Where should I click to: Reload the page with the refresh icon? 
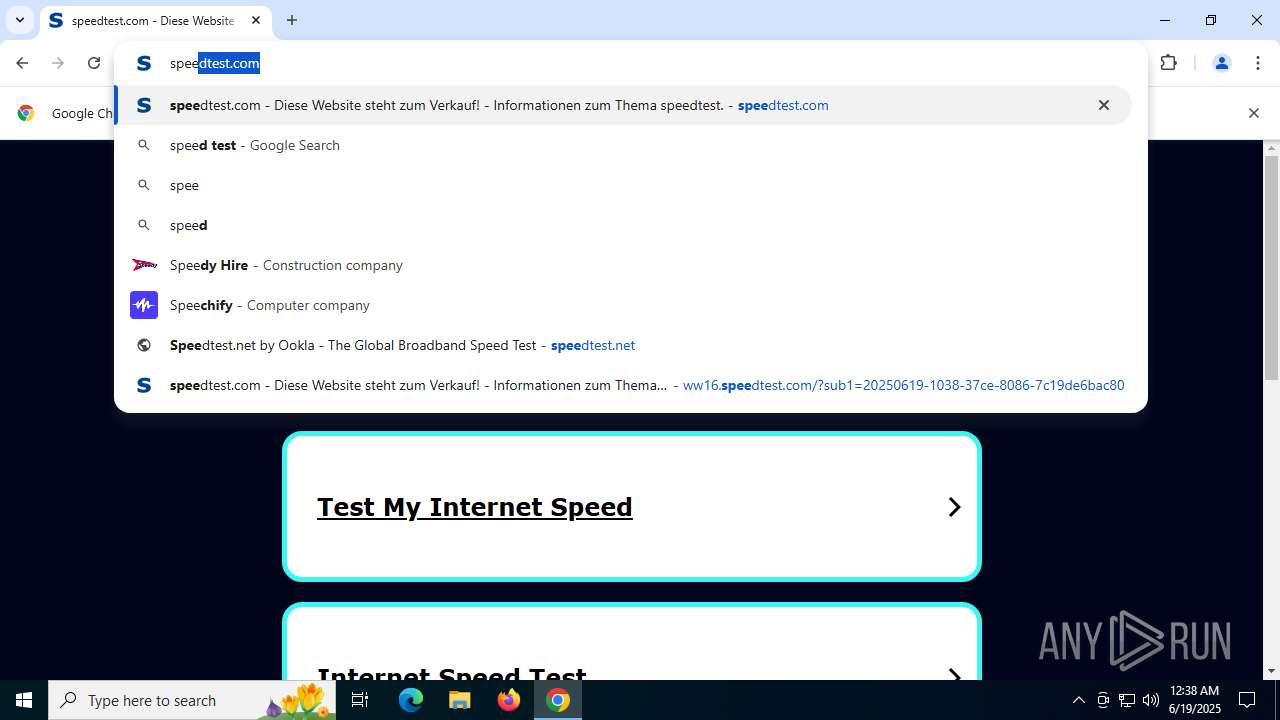[94, 63]
